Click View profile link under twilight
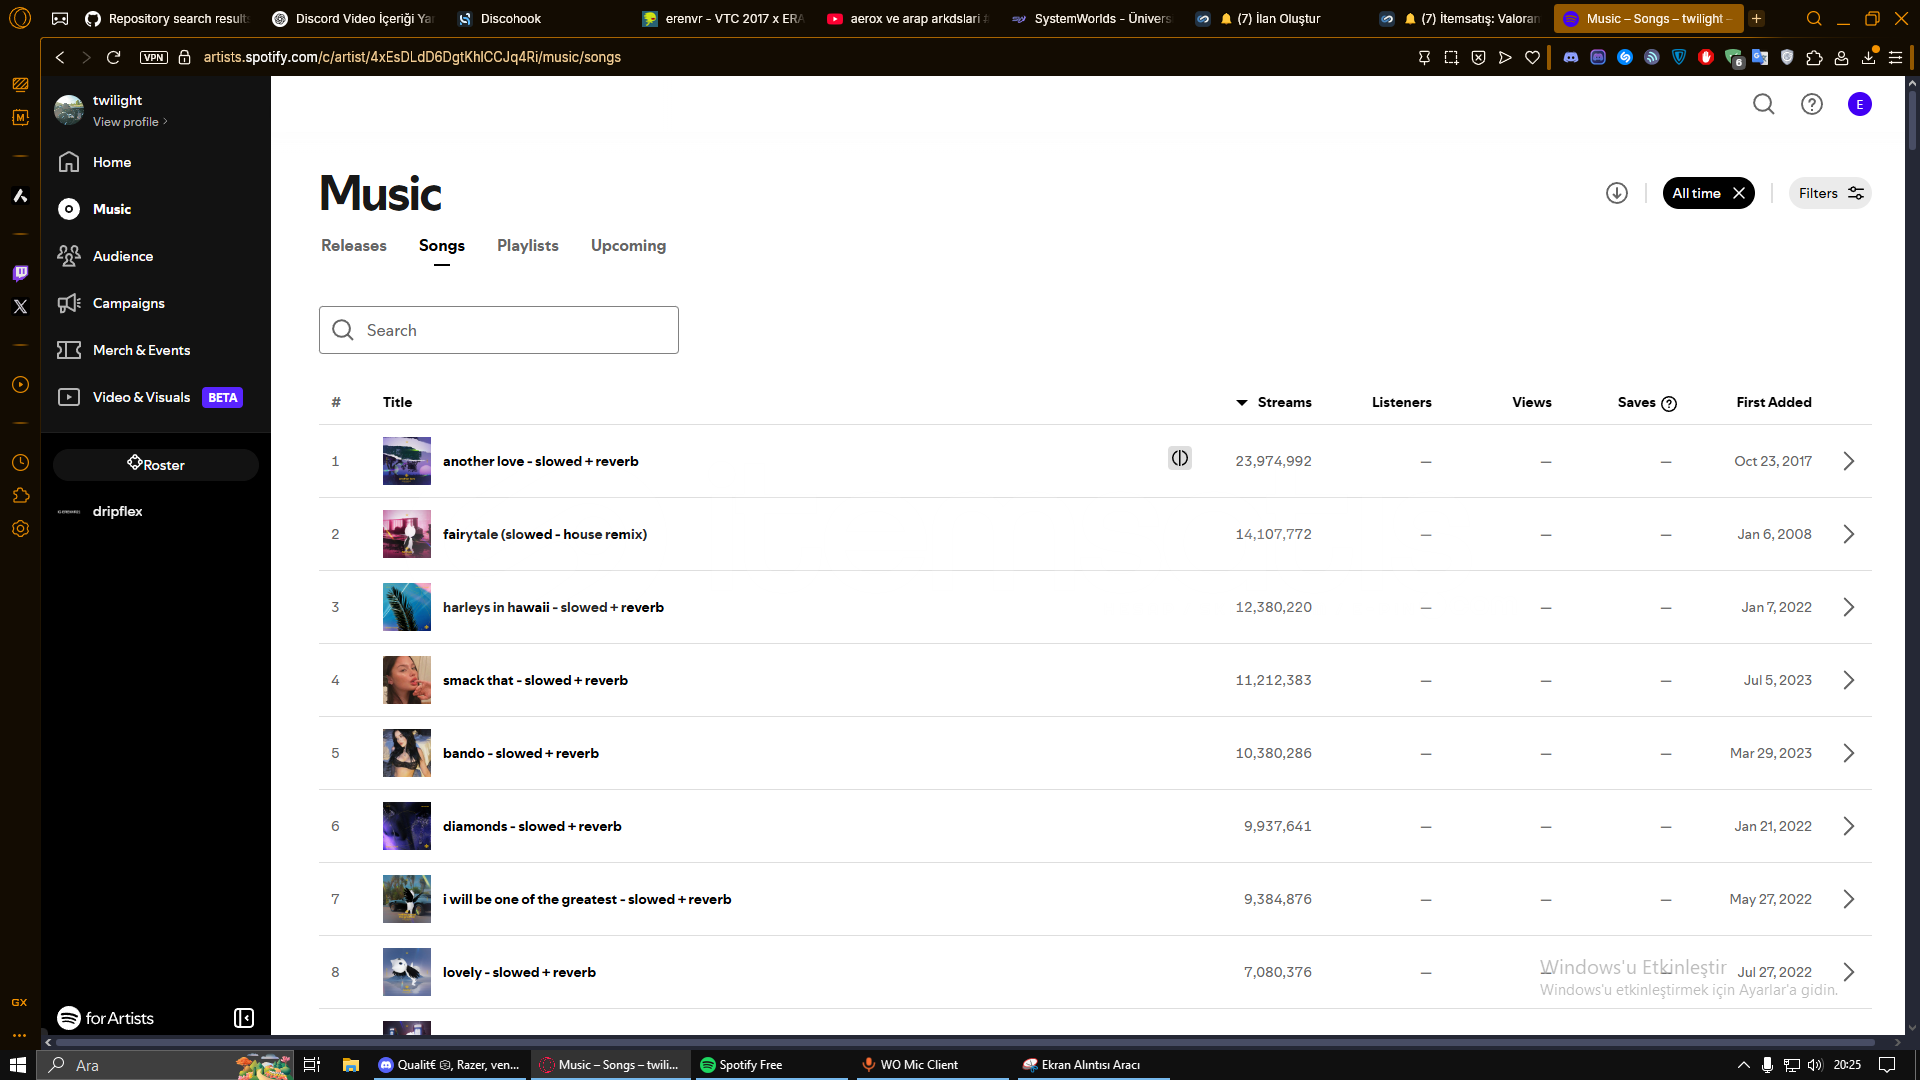This screenshot has height=1080, width=1920. coord(130,122)
